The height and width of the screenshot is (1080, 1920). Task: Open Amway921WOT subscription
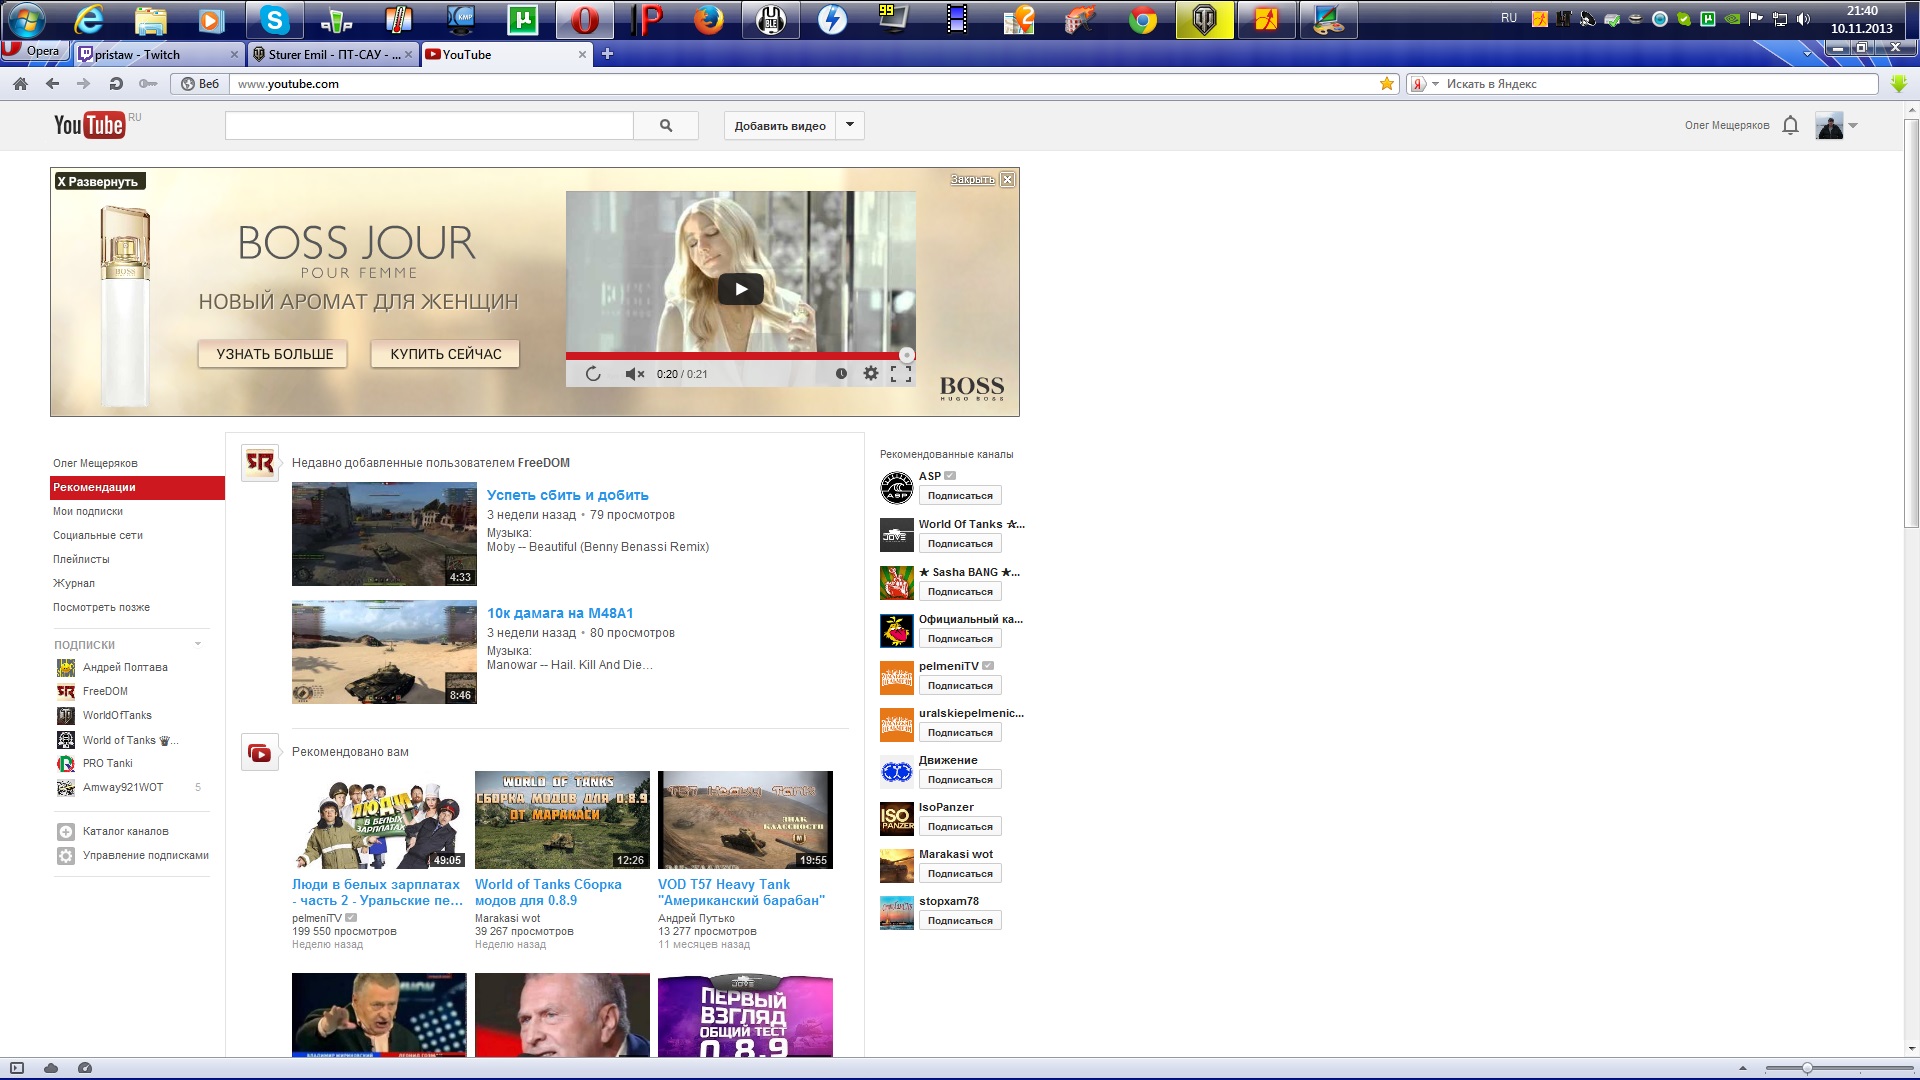(123, 788)
